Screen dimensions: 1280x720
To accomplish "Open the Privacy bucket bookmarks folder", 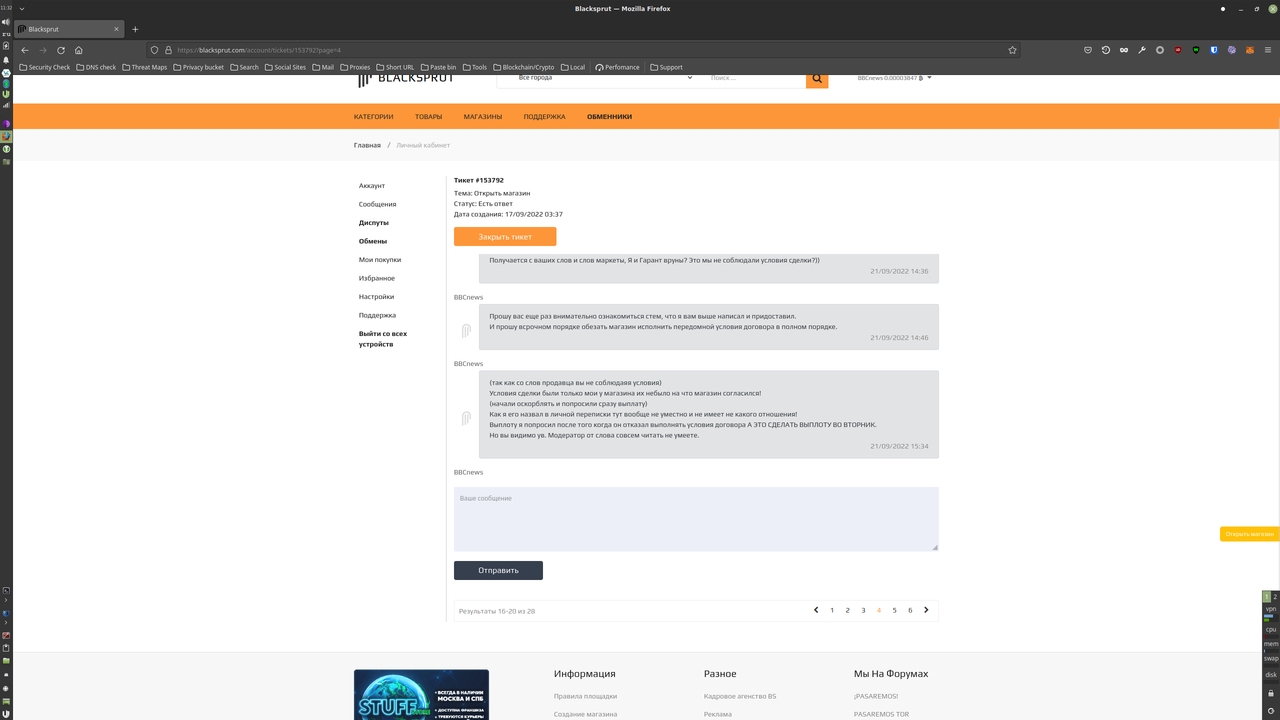I will (x=199, y=67).
